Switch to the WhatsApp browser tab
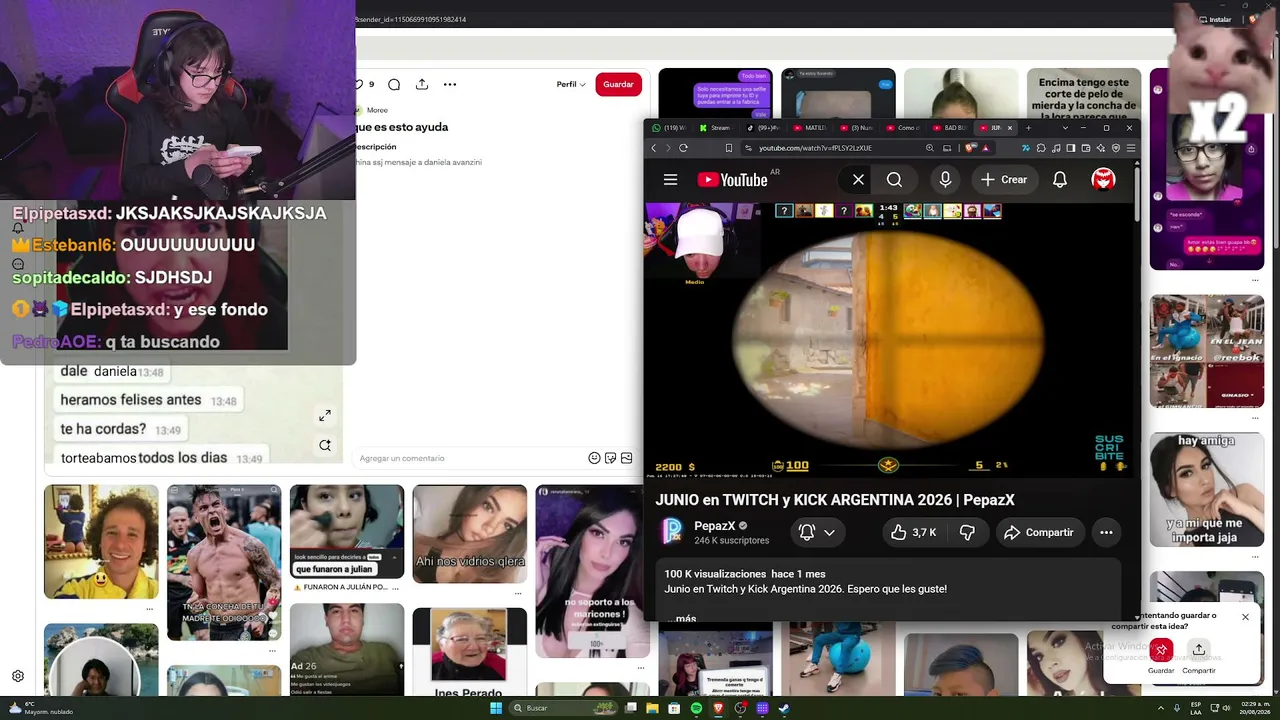The width and height of the screenshot is (1280, 720). click(x=671, y=128)
